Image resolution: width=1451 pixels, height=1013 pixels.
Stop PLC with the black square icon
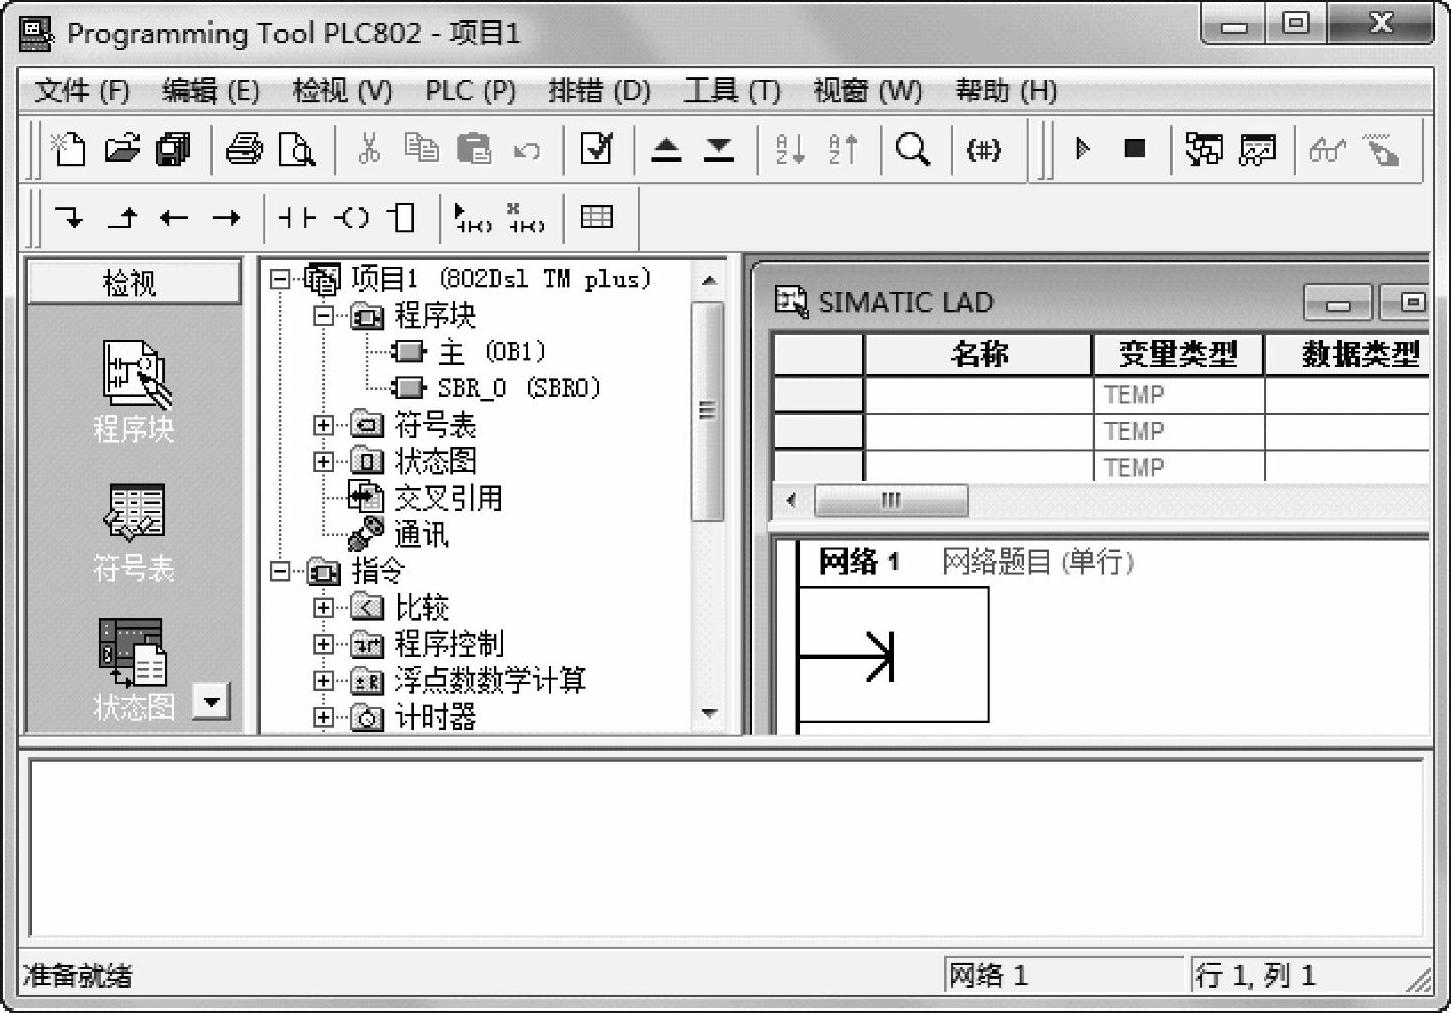(1134, 149)
